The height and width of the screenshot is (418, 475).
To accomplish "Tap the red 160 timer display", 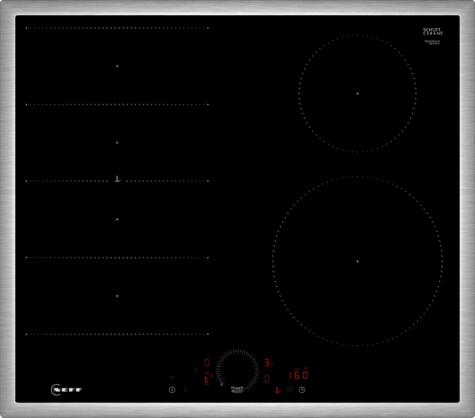I will (299, 375).
